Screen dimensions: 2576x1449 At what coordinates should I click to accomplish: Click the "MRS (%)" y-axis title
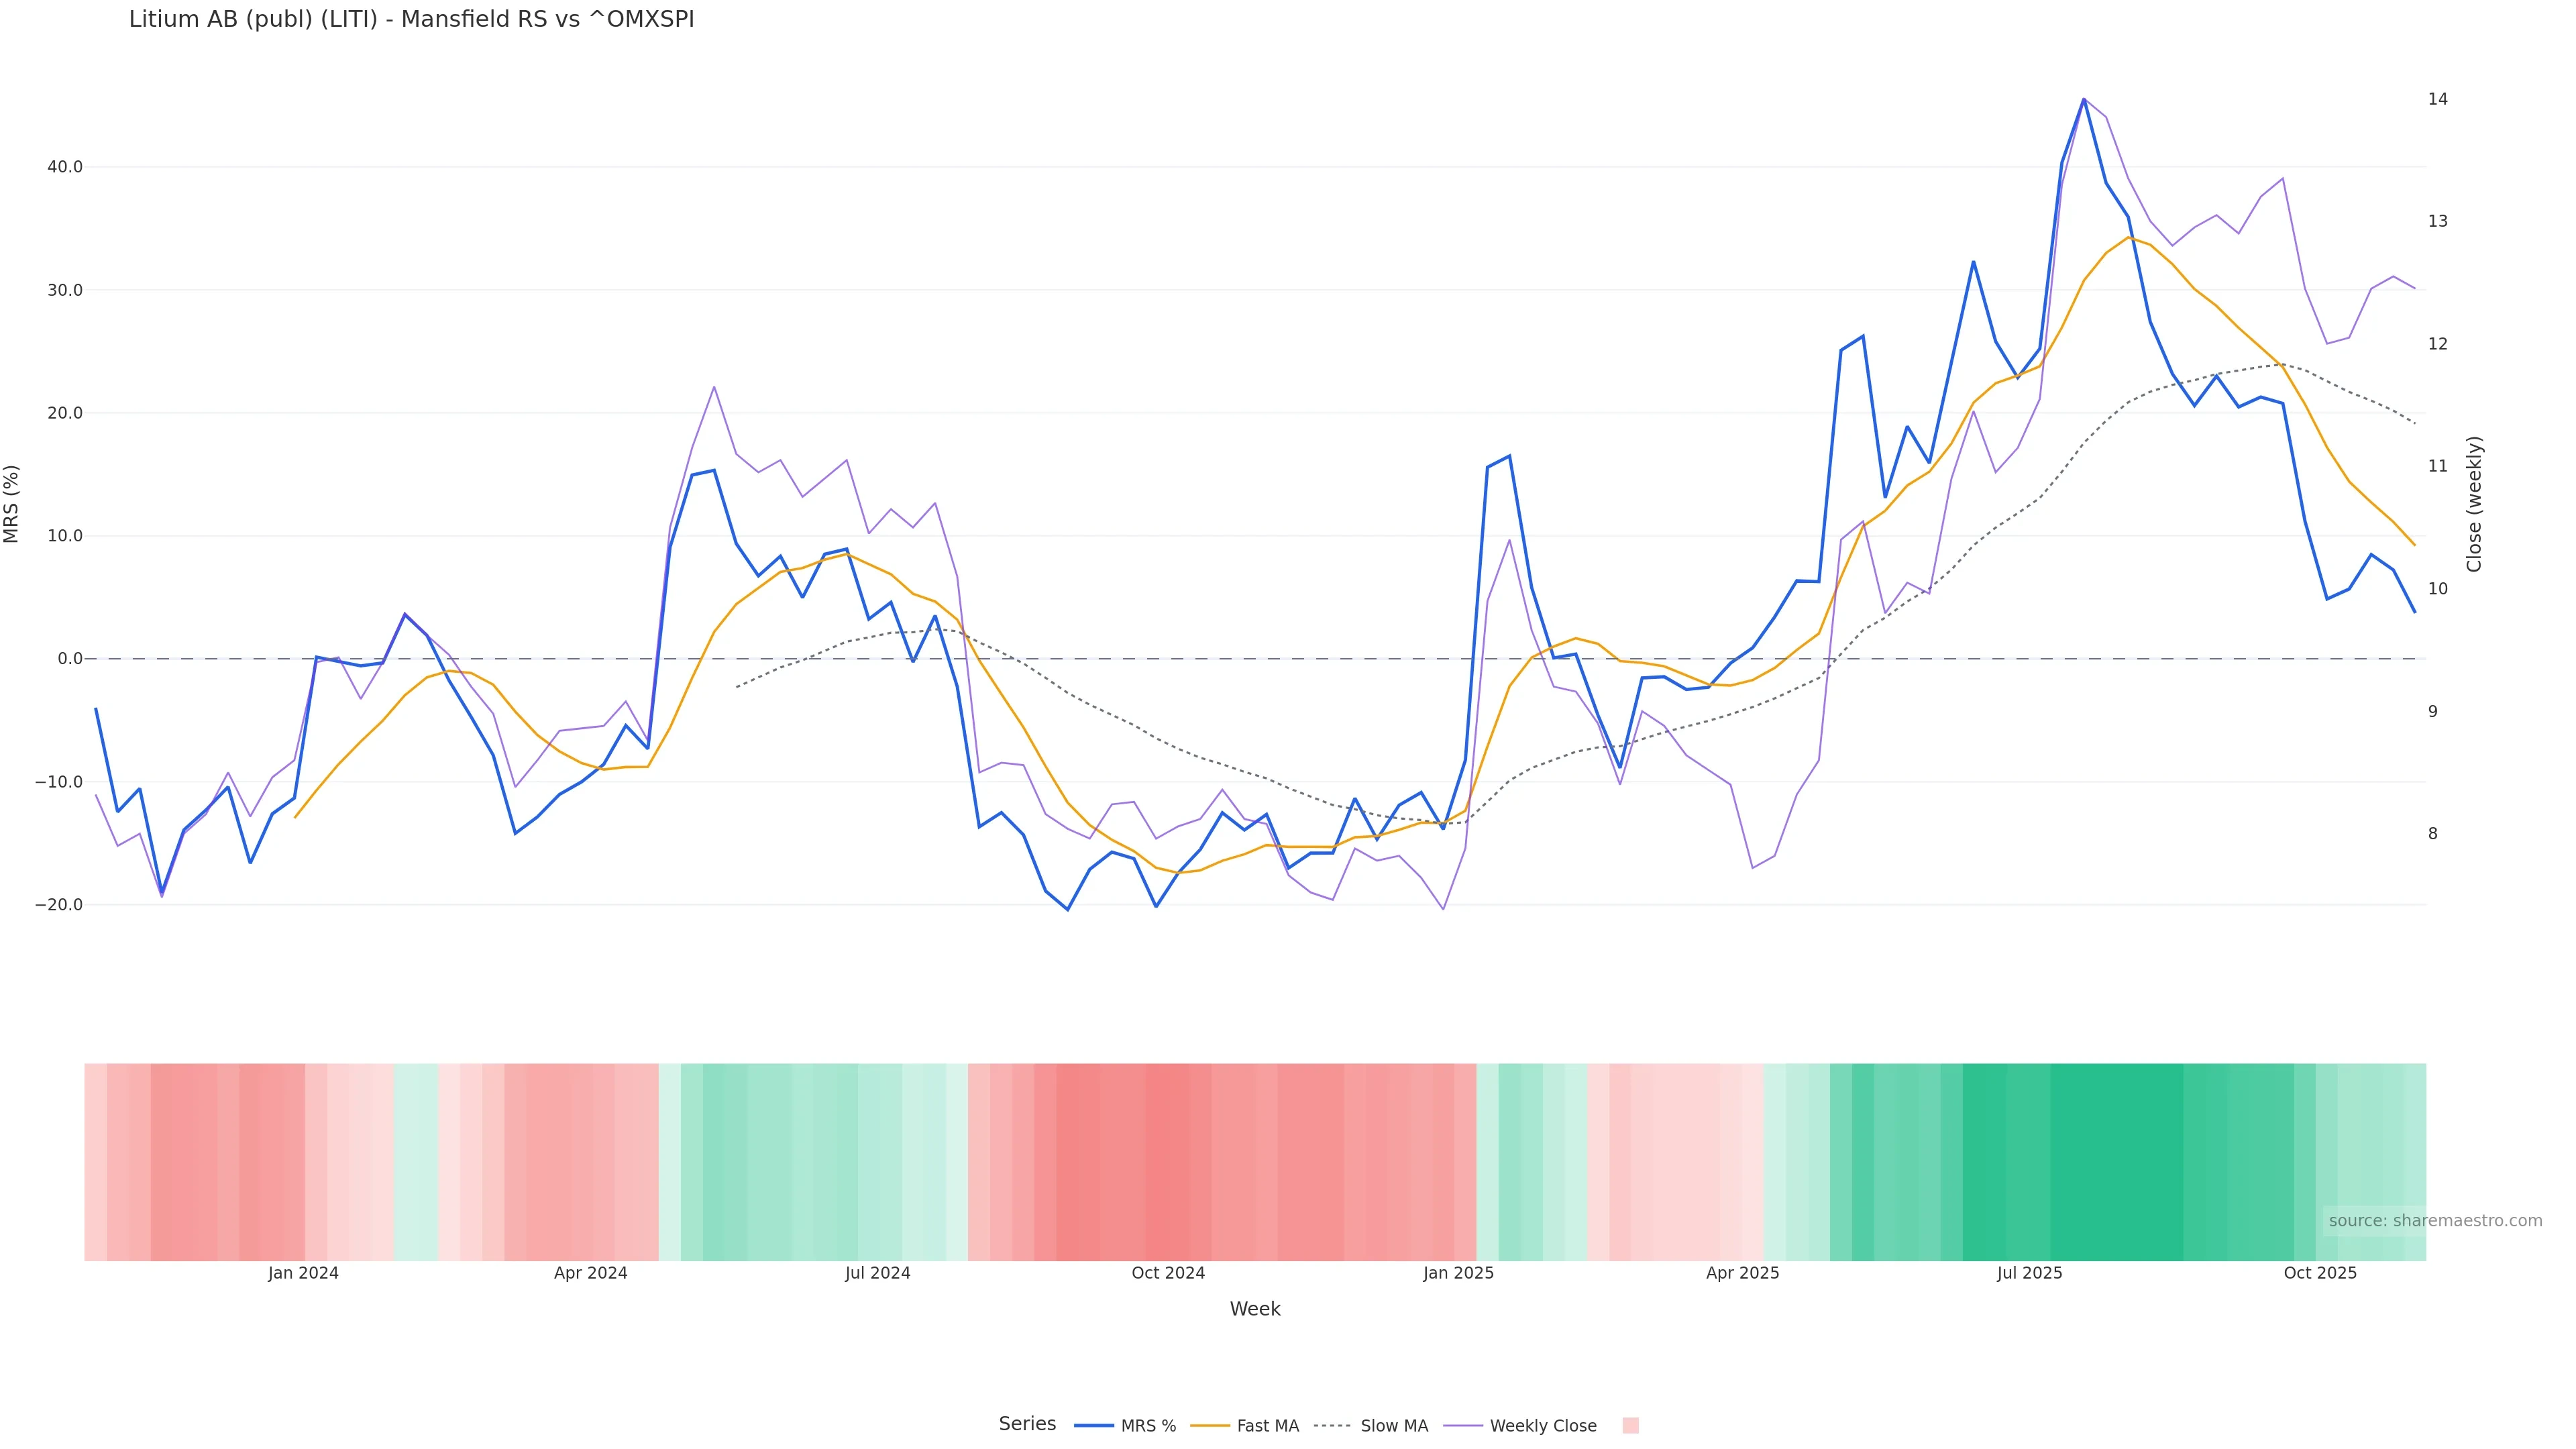(x=12, y=504)
